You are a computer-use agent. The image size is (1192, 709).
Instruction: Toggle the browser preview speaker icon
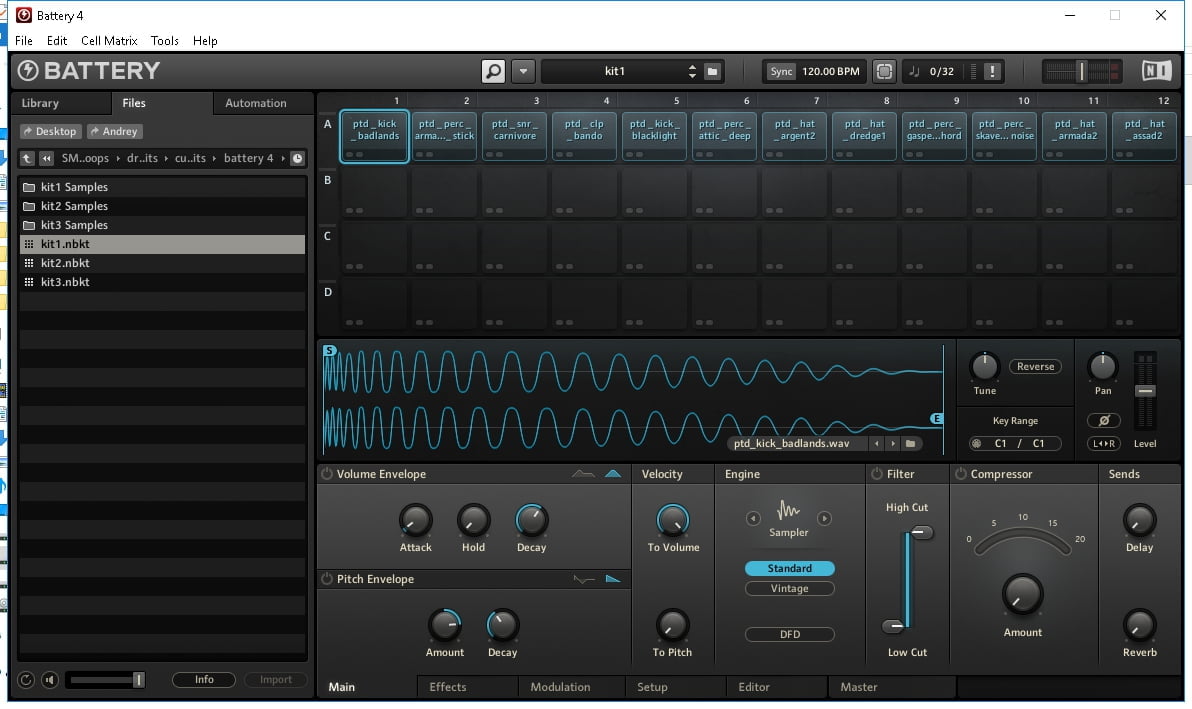(x=49, y=680)
